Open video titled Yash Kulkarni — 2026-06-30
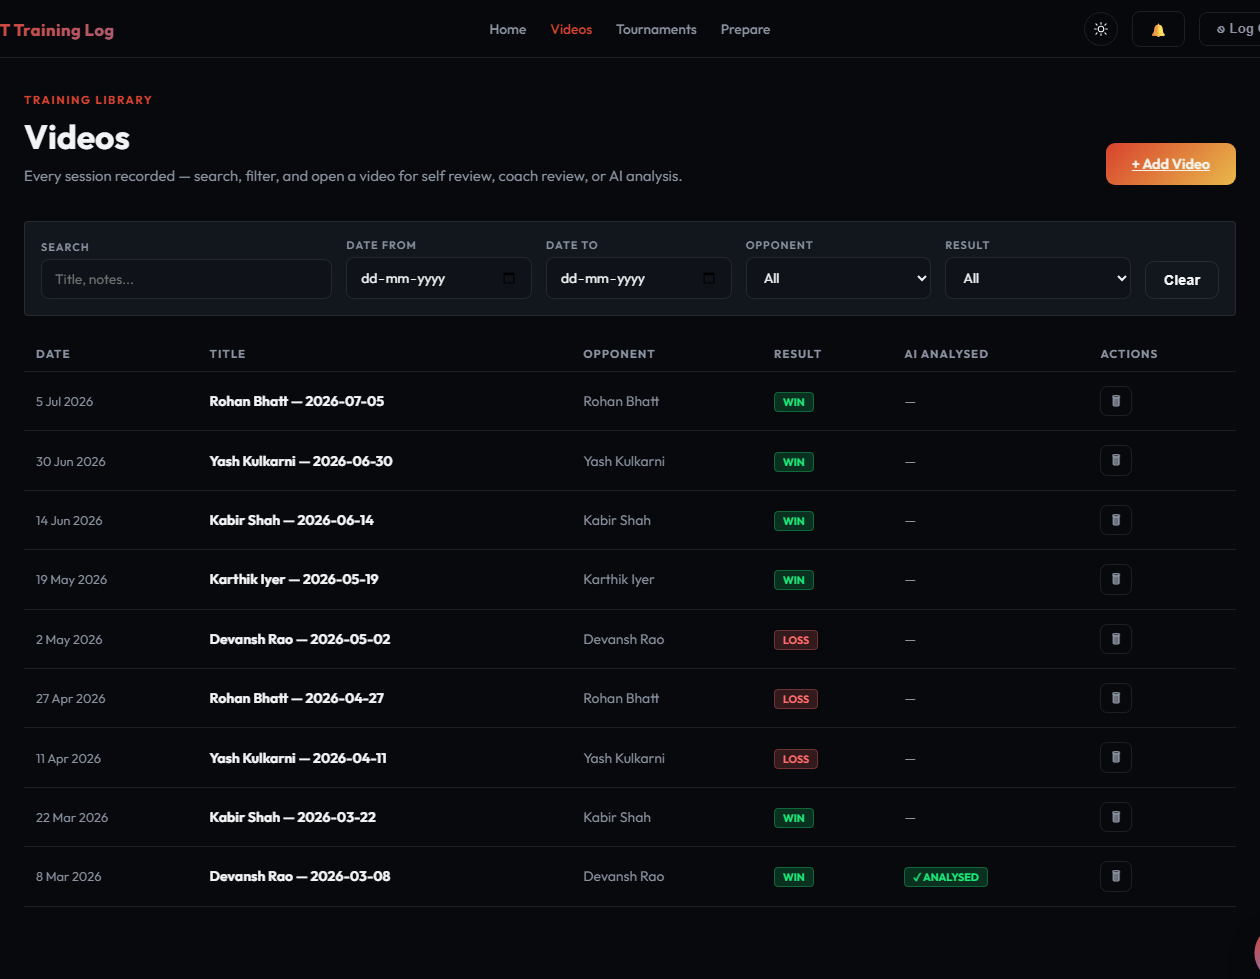1260x979 pixels. click(x=301, y=461)
